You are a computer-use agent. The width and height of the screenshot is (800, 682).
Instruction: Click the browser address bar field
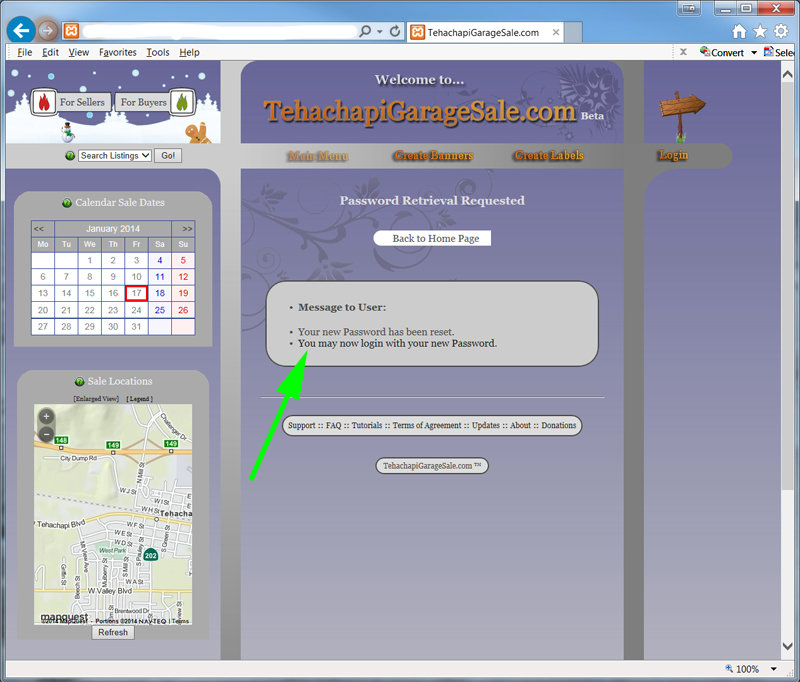coord(219,32)
